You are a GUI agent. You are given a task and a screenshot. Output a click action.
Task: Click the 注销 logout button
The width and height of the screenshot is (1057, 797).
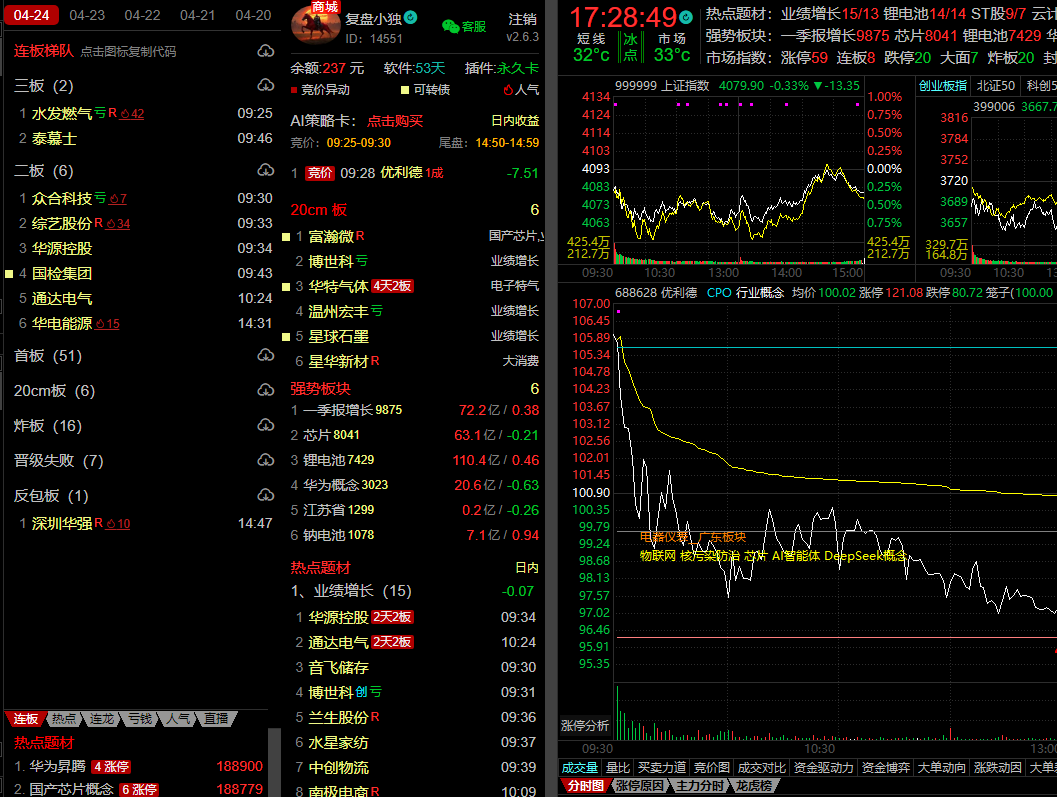point(522,20)
